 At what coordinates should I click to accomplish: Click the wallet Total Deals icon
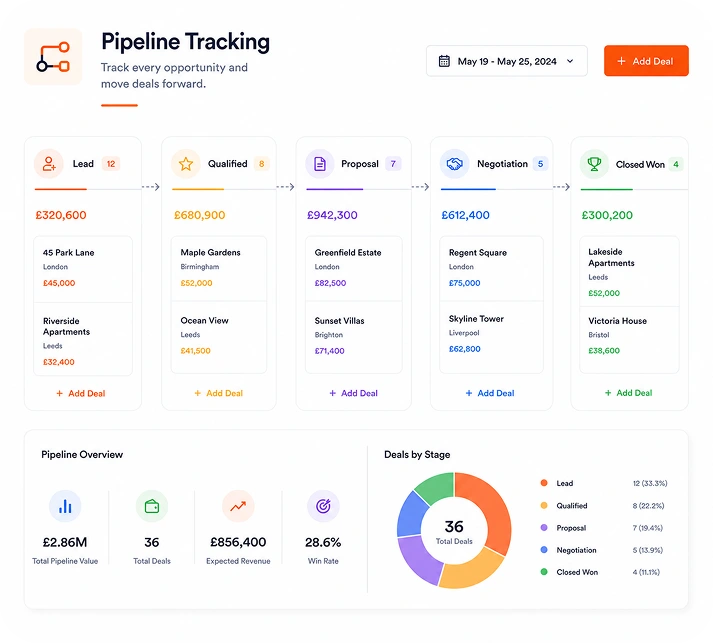[152, 506]
